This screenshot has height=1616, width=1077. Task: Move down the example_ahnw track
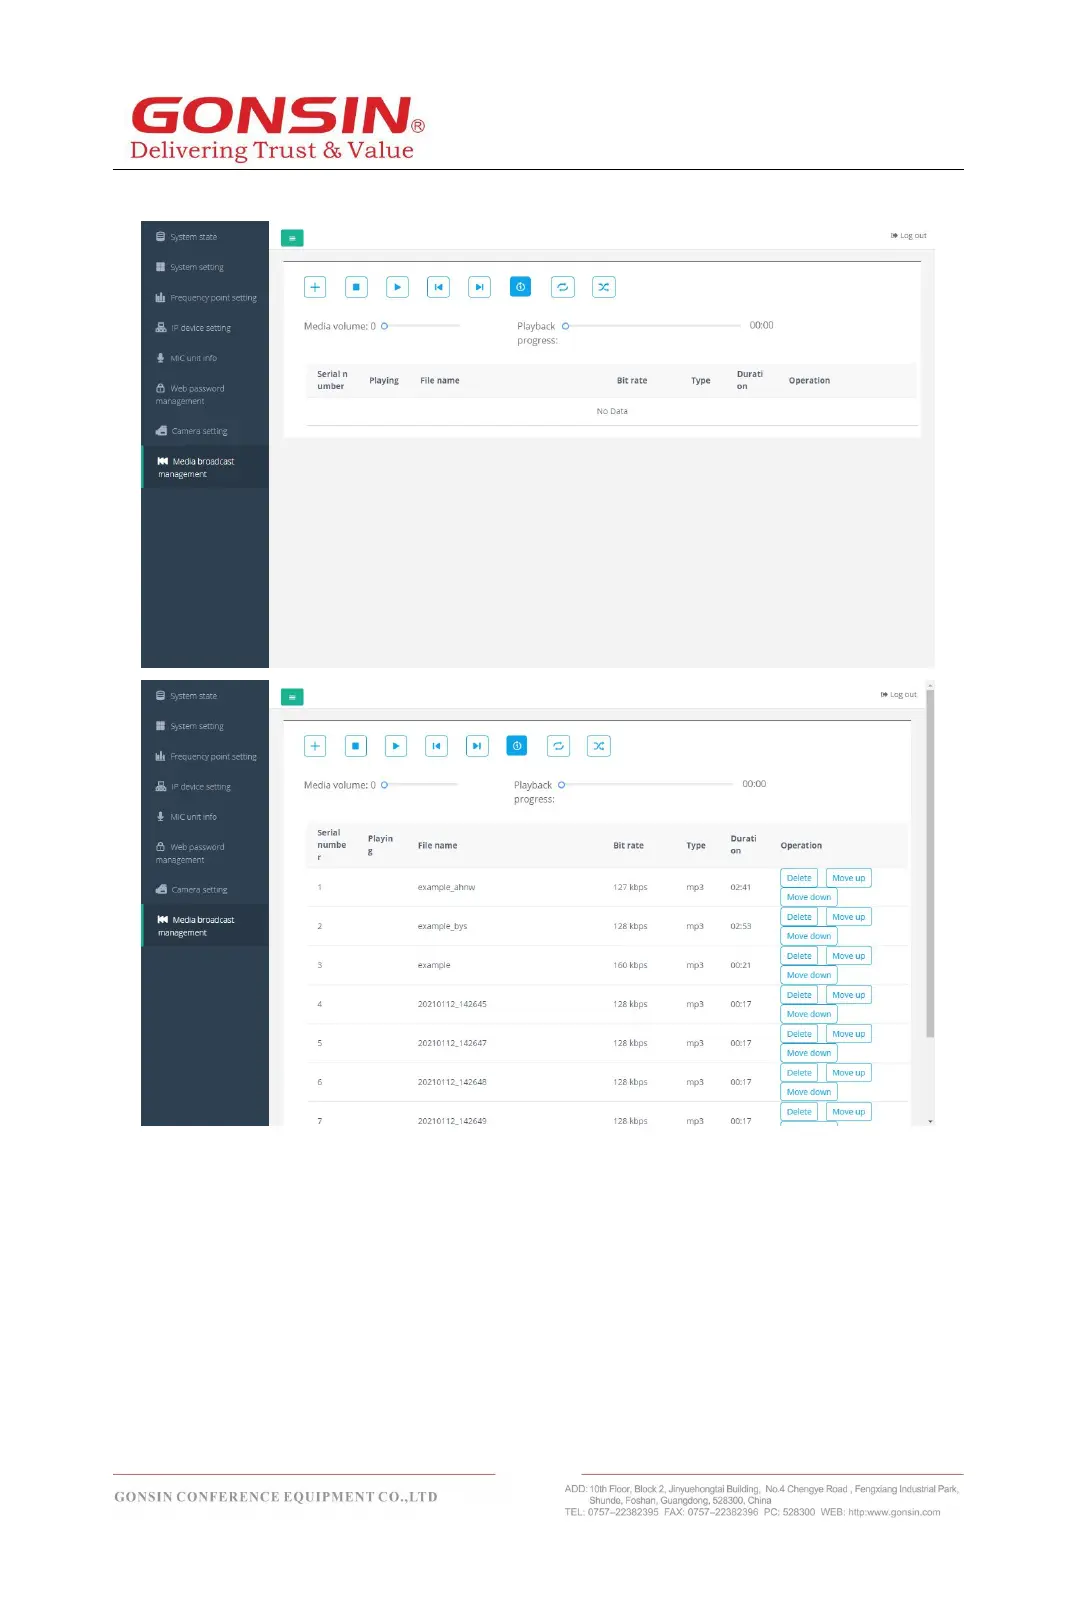[809, 897]
